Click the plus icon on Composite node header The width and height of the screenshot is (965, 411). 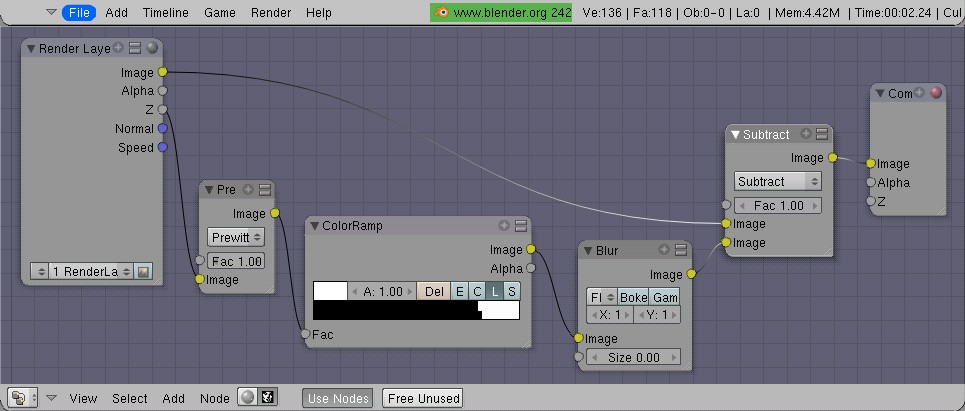[919, 93]
